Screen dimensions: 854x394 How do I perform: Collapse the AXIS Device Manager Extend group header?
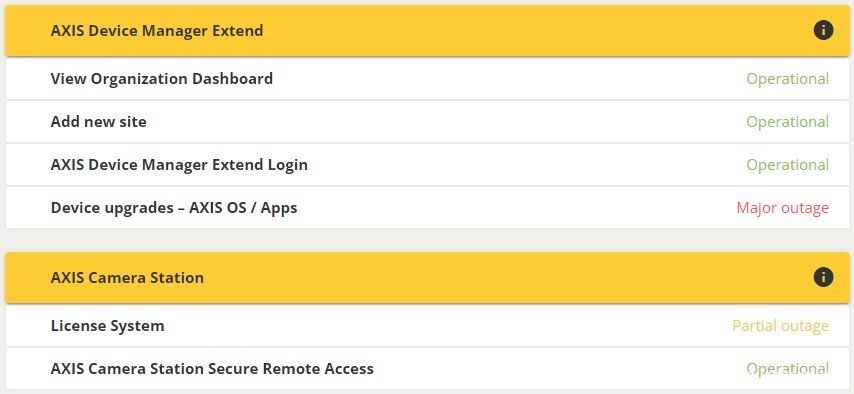click(427, 31)
